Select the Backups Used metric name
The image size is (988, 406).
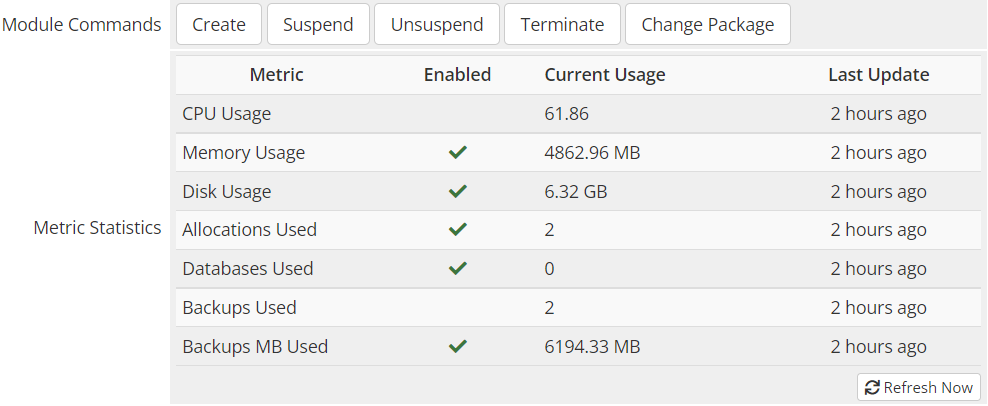coord(239,308)
